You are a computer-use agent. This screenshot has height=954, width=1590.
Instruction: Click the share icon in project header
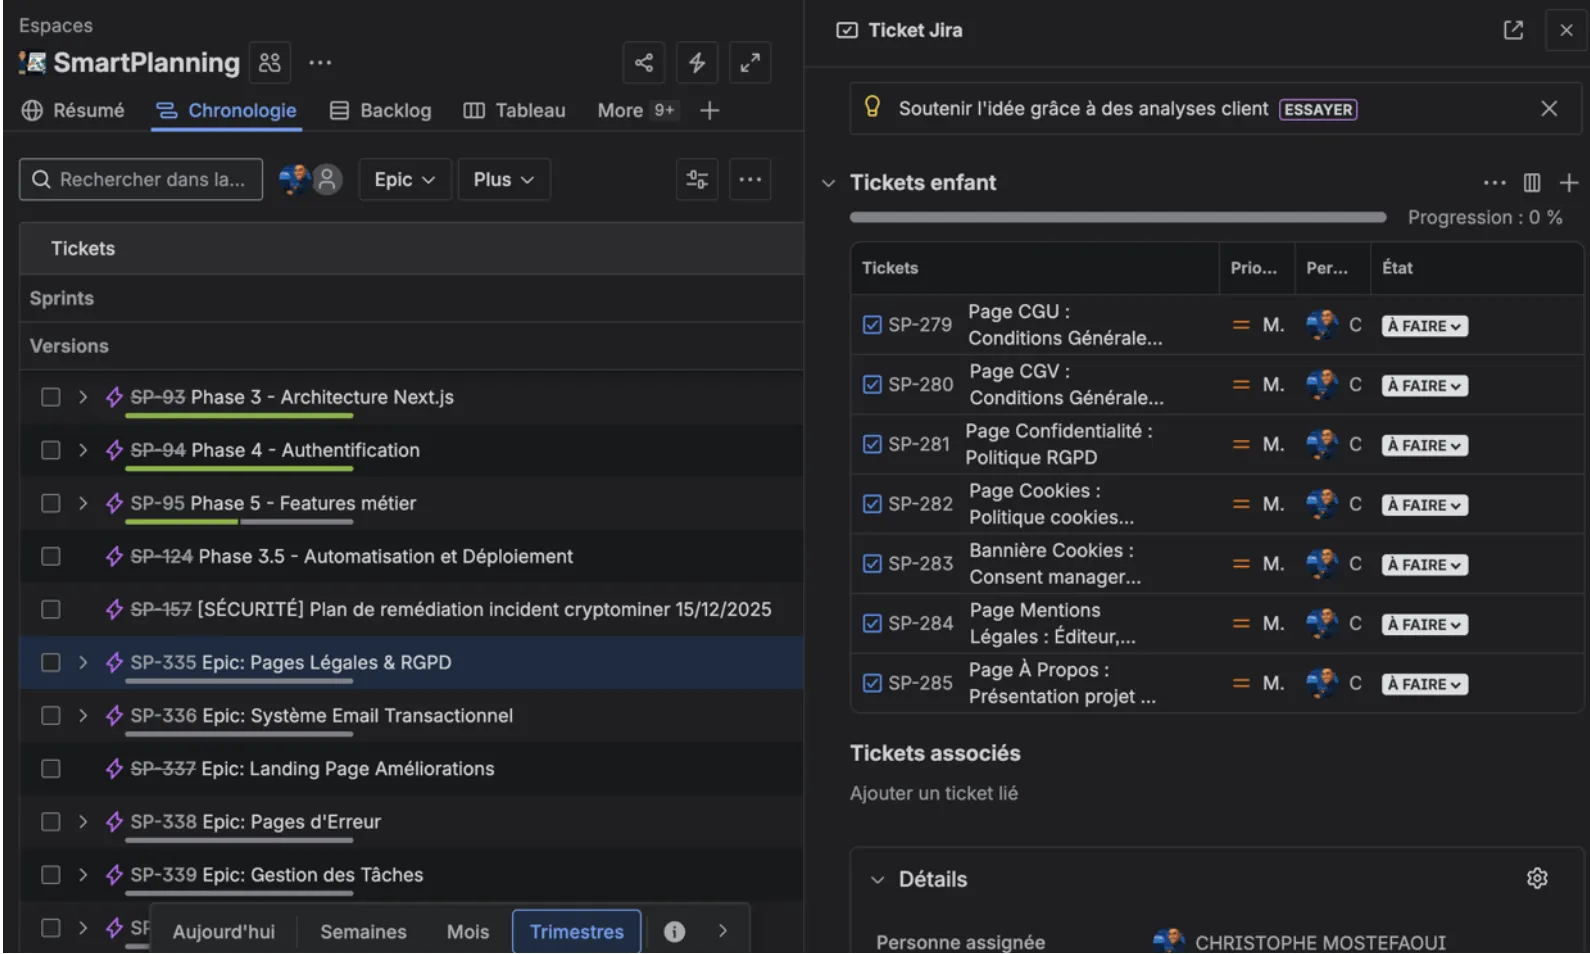[x=644, y=63]
